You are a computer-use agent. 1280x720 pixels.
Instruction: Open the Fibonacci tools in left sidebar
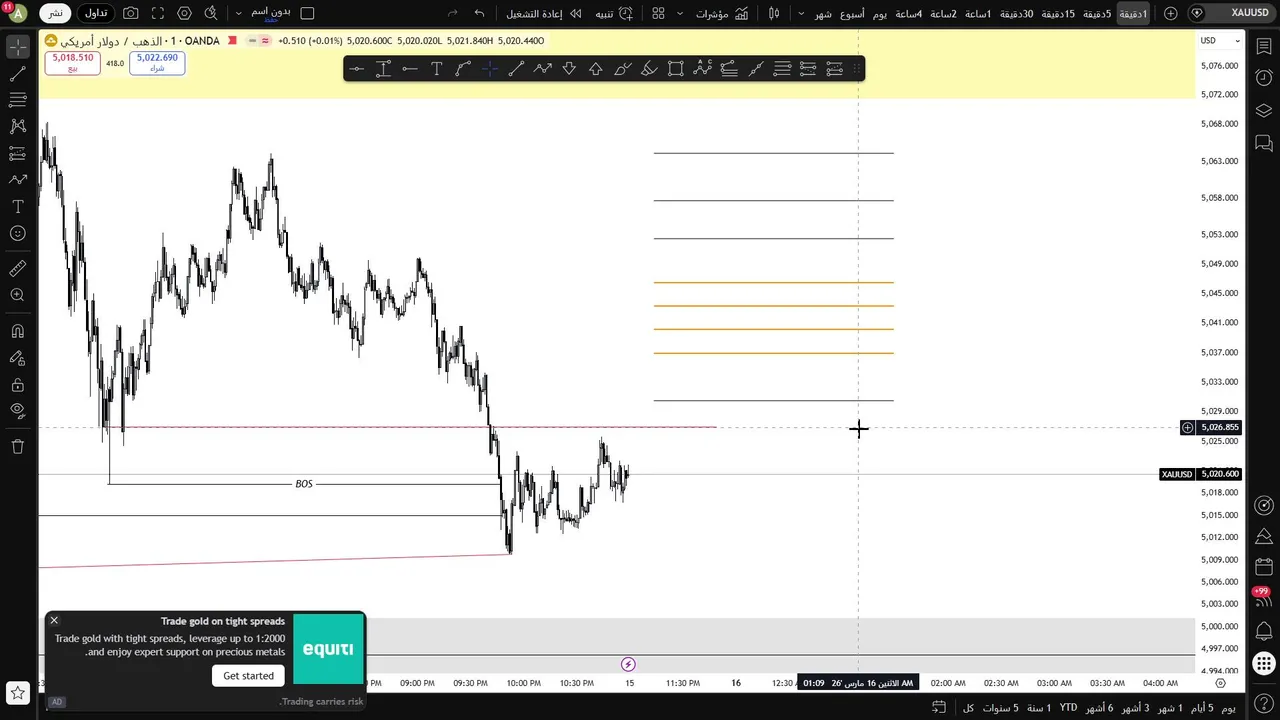[x=17, y=100]
